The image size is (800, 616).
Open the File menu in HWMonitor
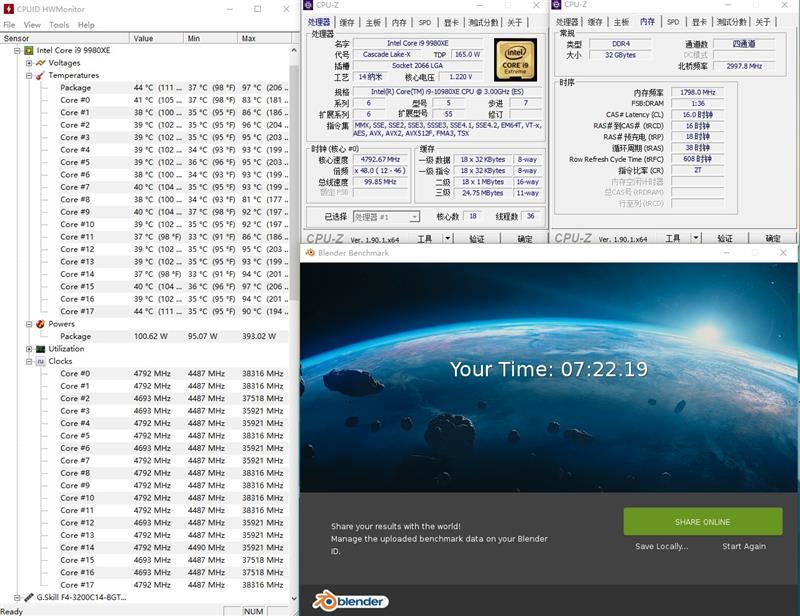(x=9, y=24)
